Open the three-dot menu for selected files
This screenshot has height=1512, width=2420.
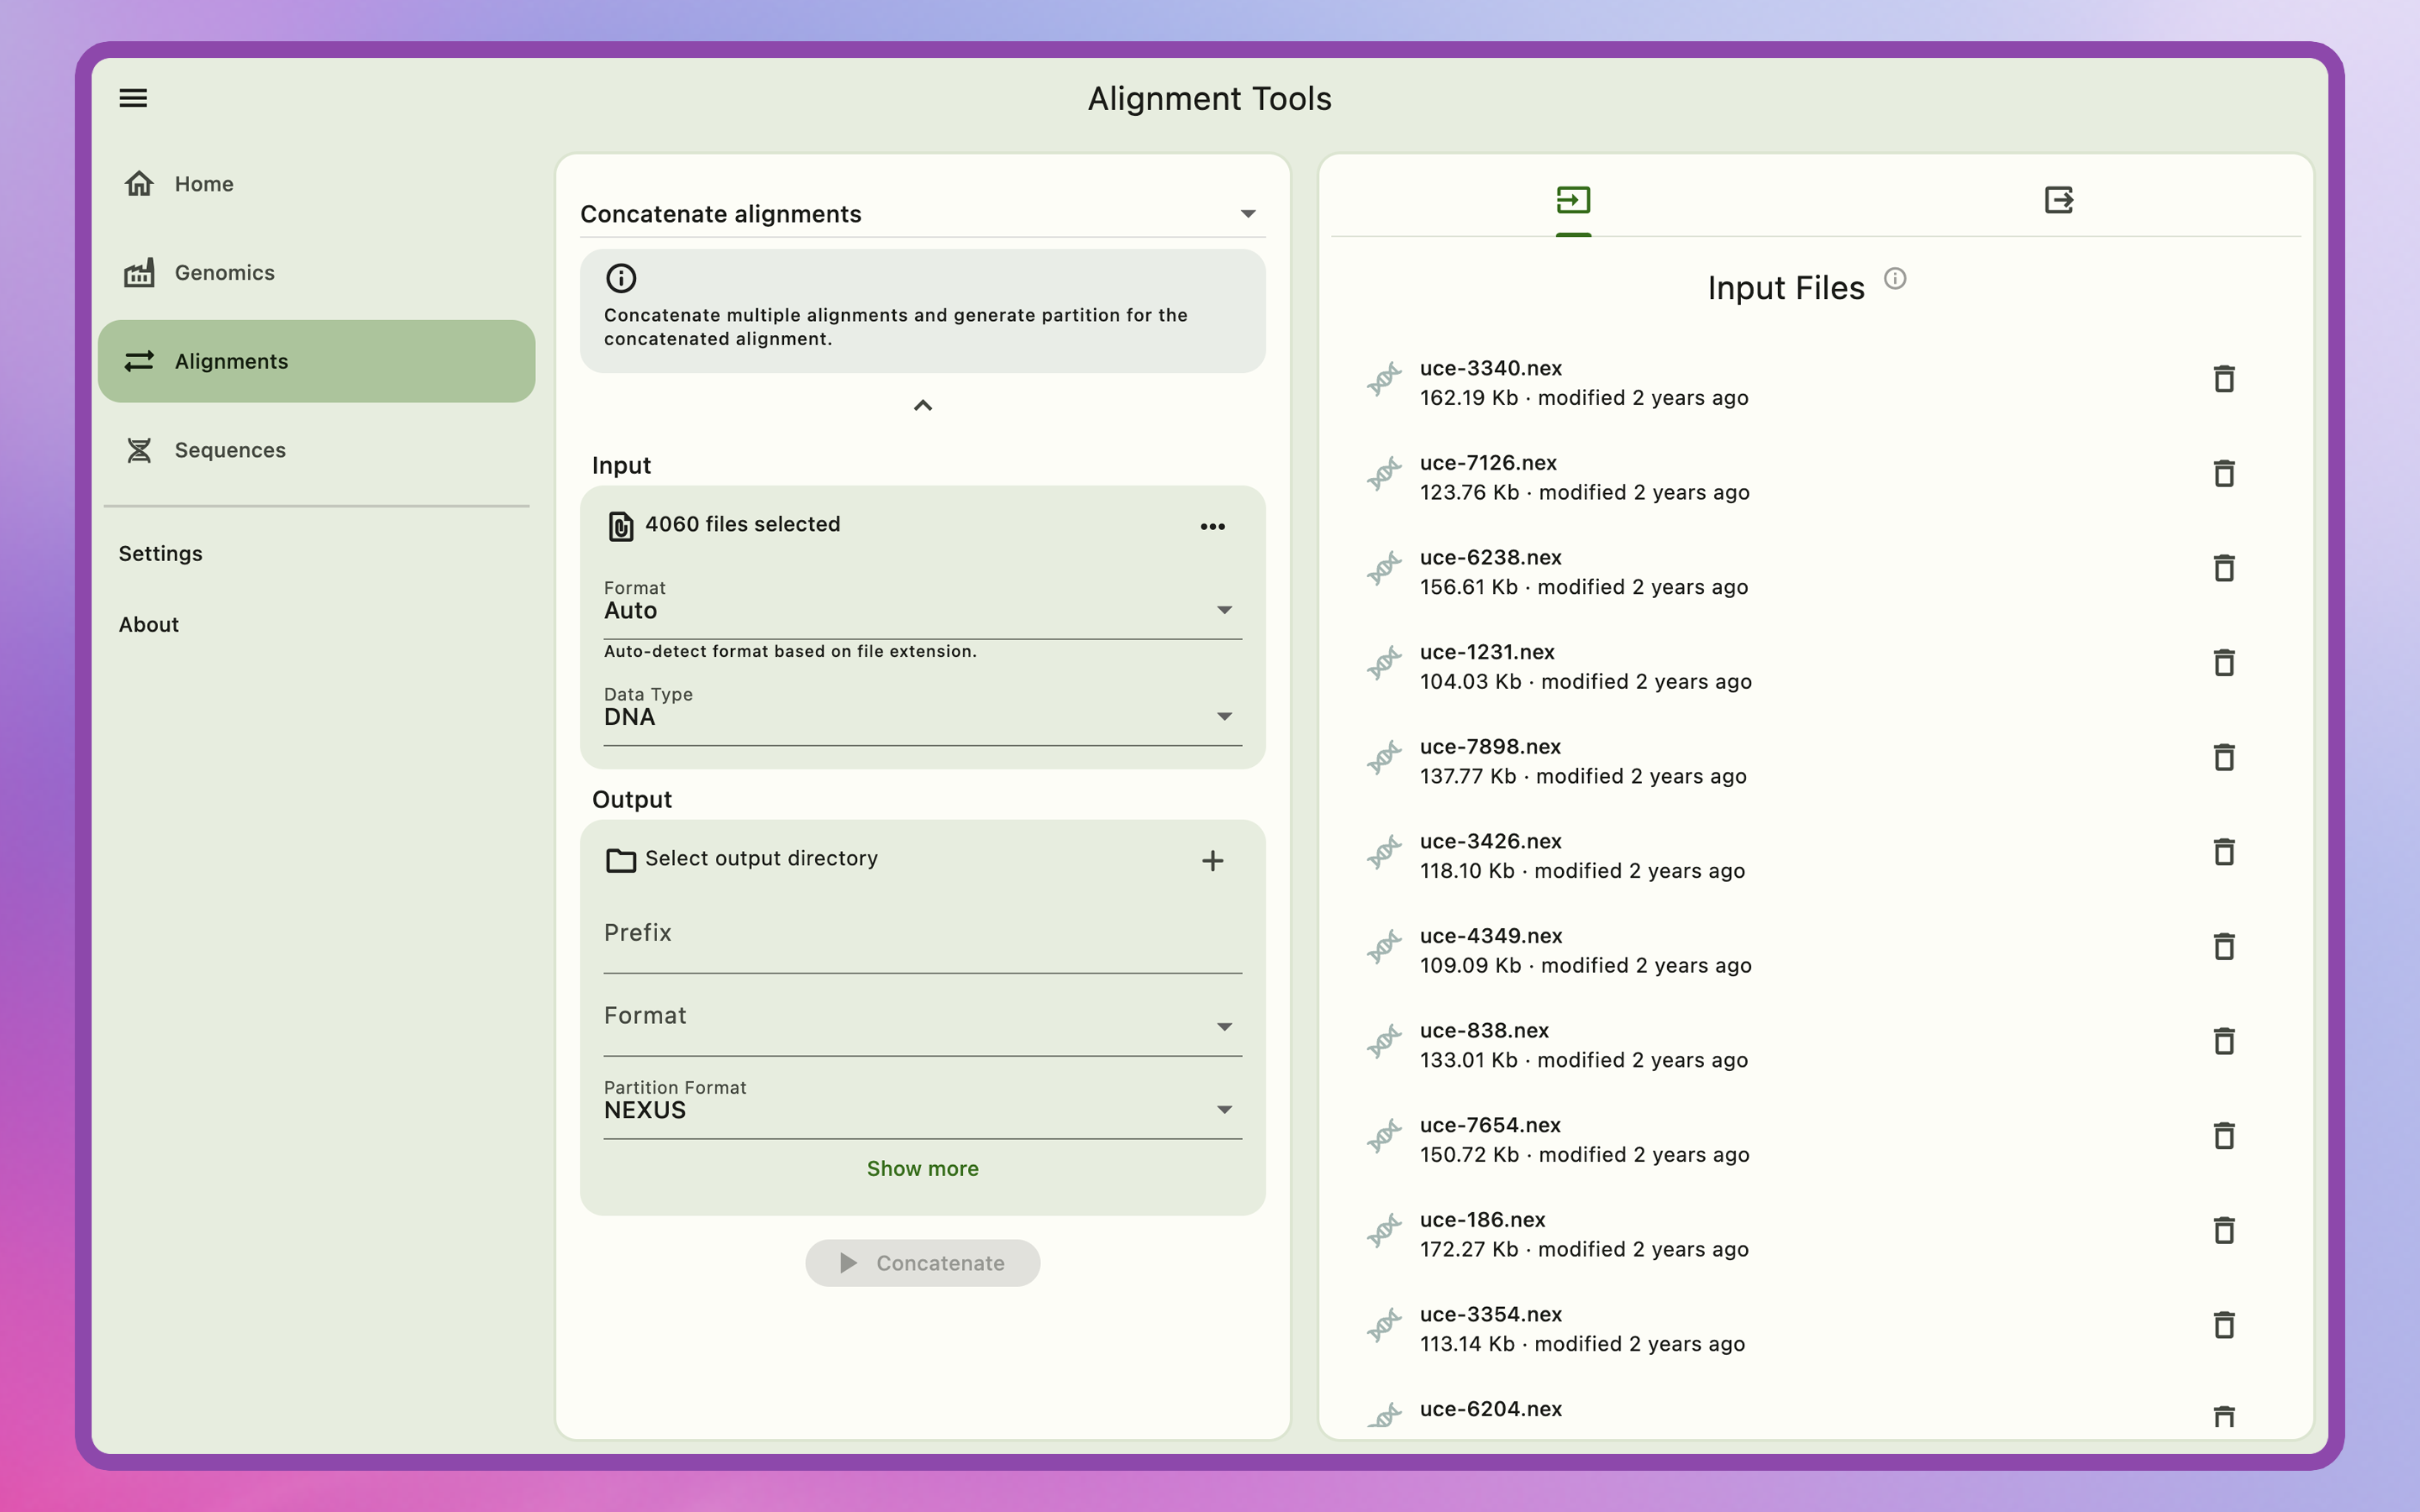pyautogui.click(x=1212, y=525)
